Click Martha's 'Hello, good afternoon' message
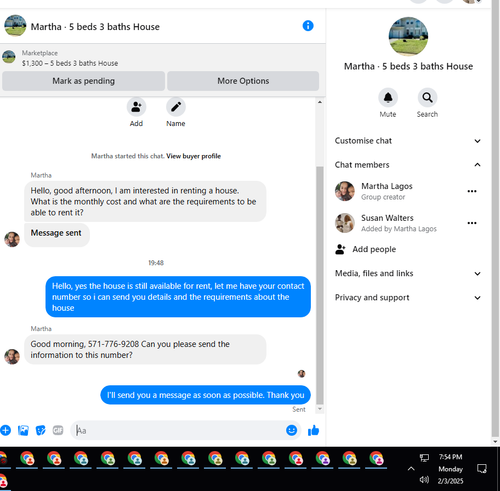This screenshot has height=491, width=500. pyautogui.click(x=145, y=201)
